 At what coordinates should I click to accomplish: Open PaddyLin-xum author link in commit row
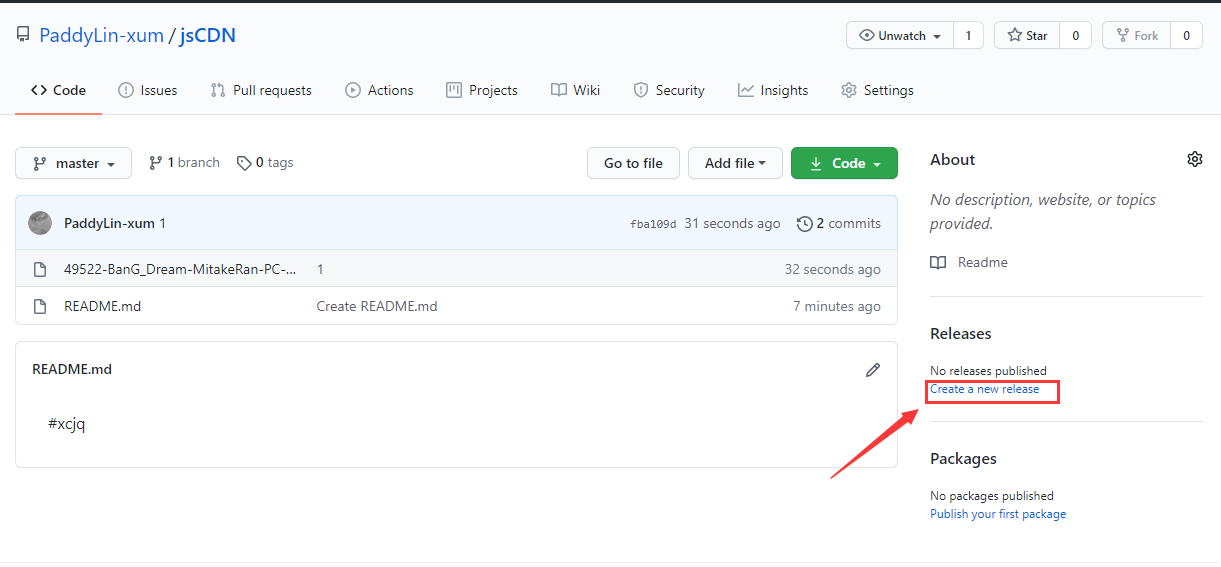[109, 223]
